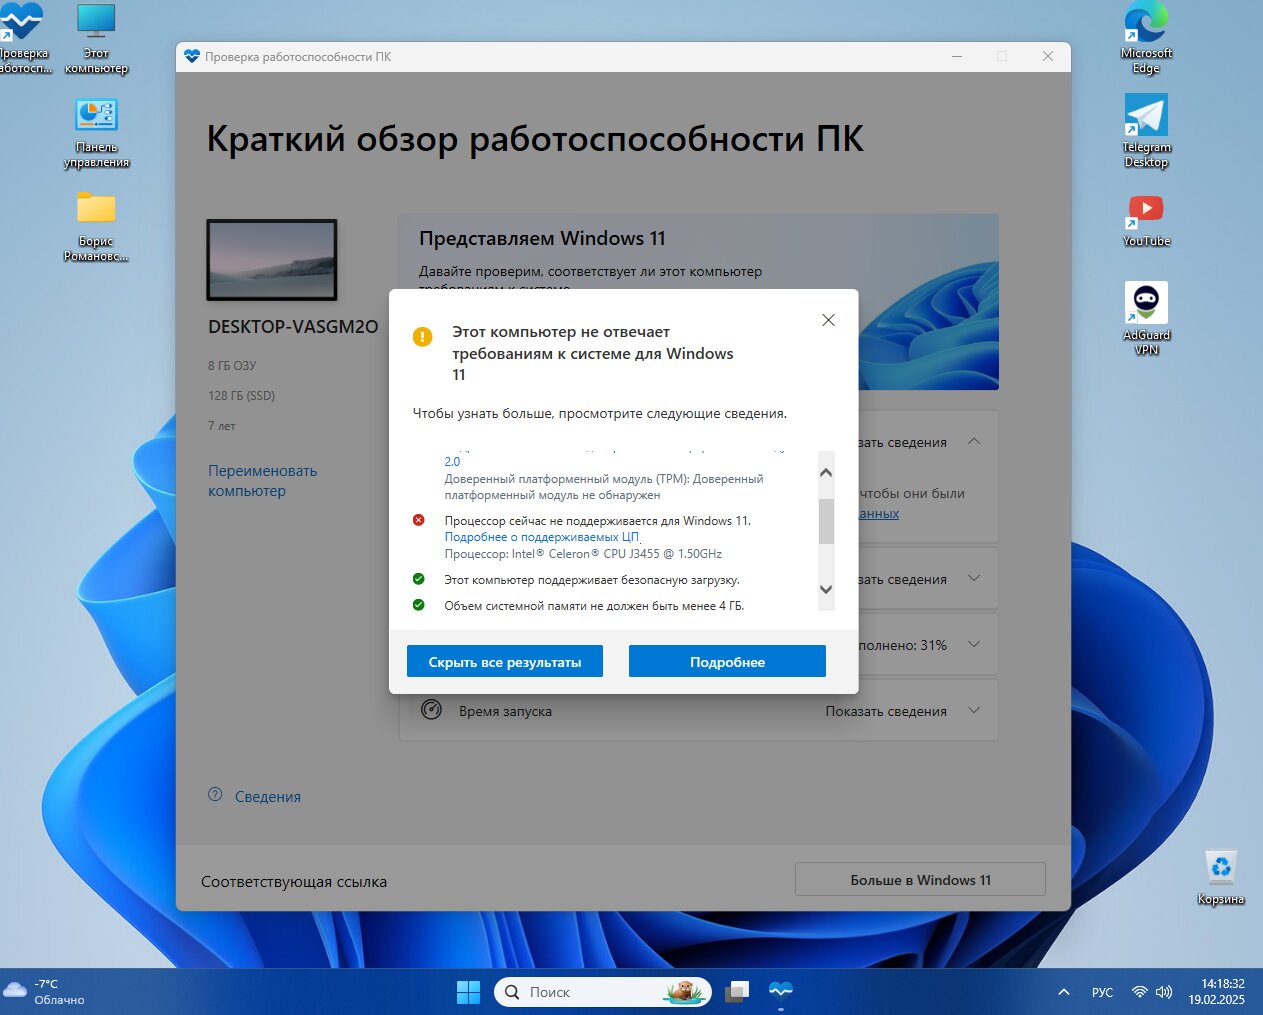Open 'Подробнее о поддерживаемых ЦП' link

[x=541, y=537]
